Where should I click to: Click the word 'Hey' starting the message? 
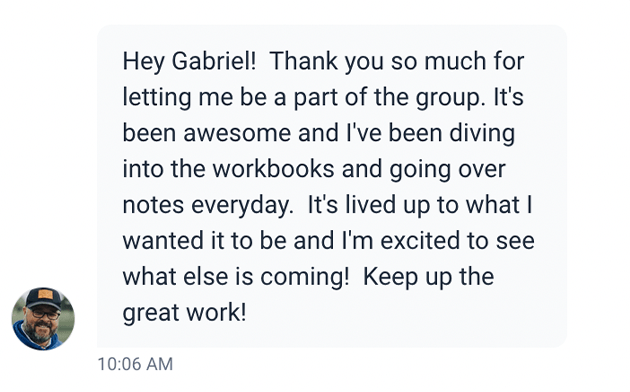tap(143, 62)
